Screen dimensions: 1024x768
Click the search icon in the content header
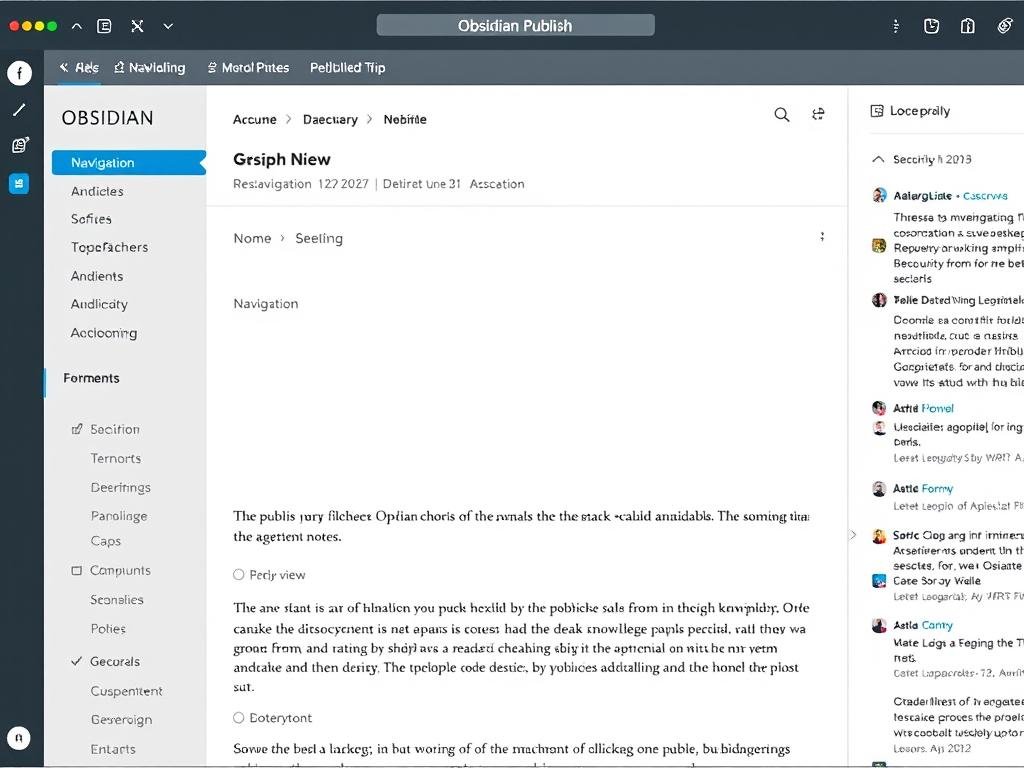[782, 115]
